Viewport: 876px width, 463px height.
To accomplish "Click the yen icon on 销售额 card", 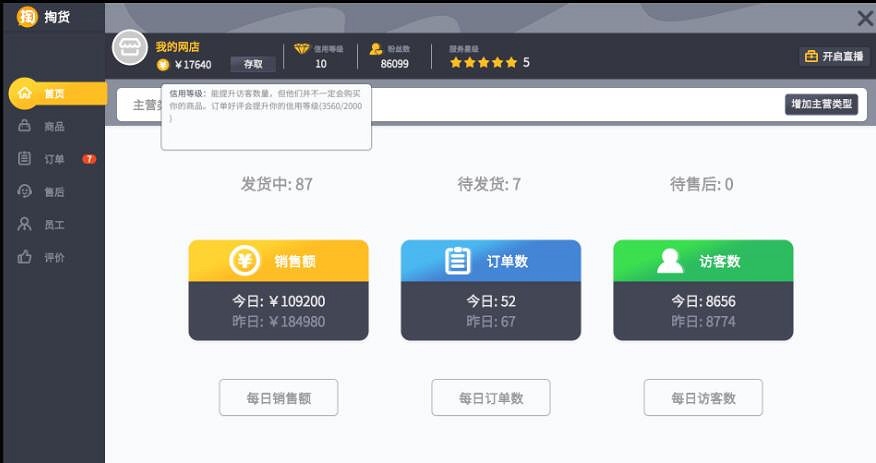I will click(245, 261).
